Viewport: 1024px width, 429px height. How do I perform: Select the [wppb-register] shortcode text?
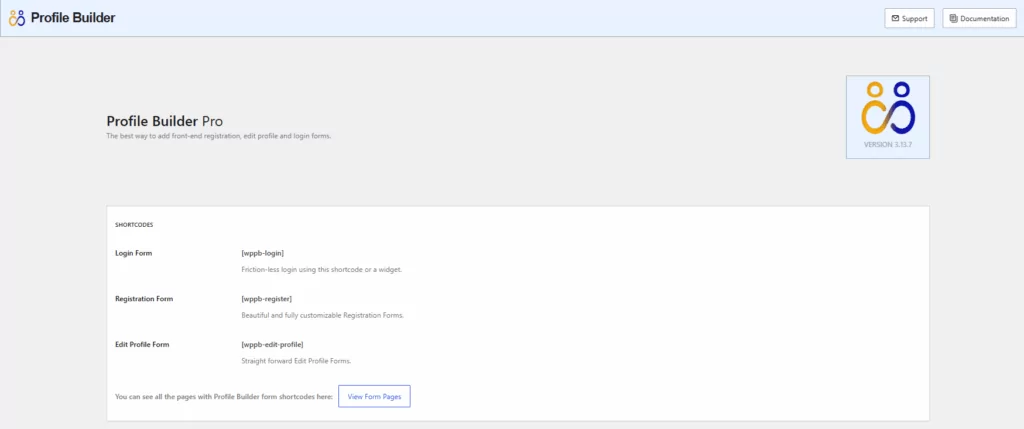266,298
